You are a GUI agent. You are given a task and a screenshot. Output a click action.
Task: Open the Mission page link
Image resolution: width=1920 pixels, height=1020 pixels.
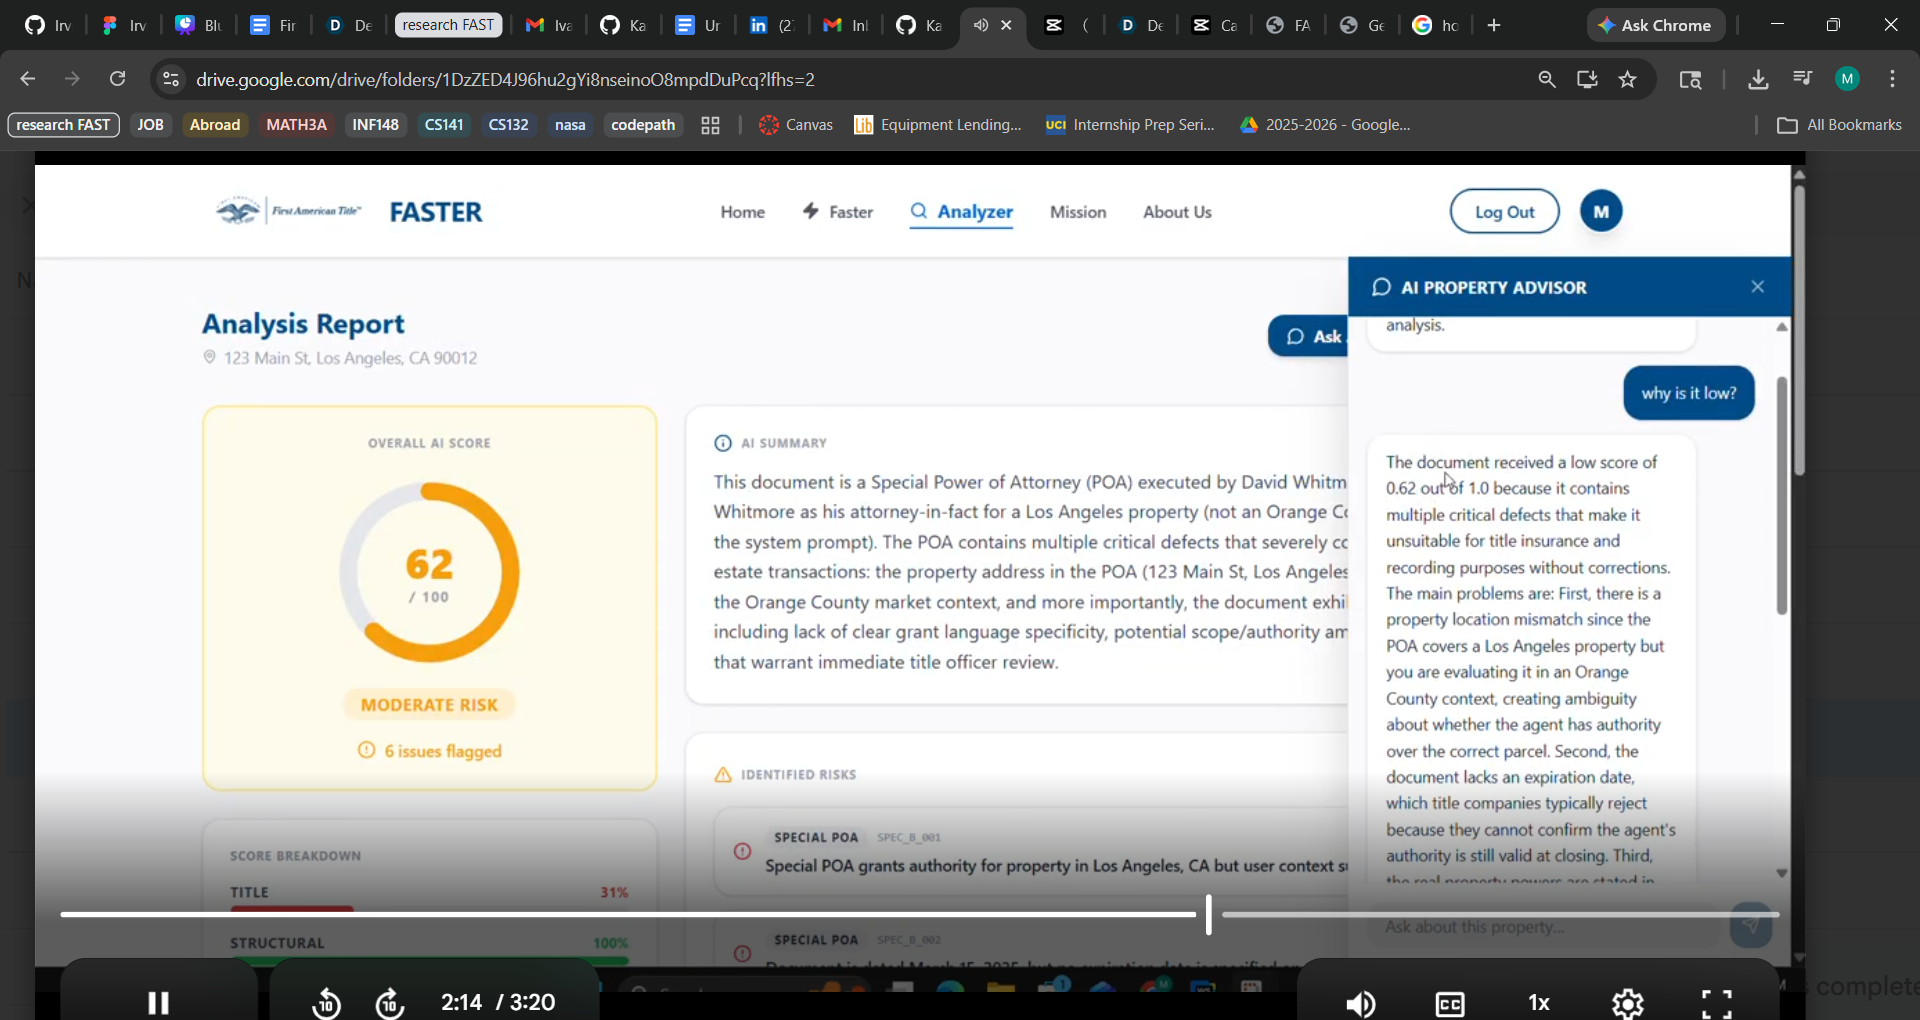tap(1078, 212)
